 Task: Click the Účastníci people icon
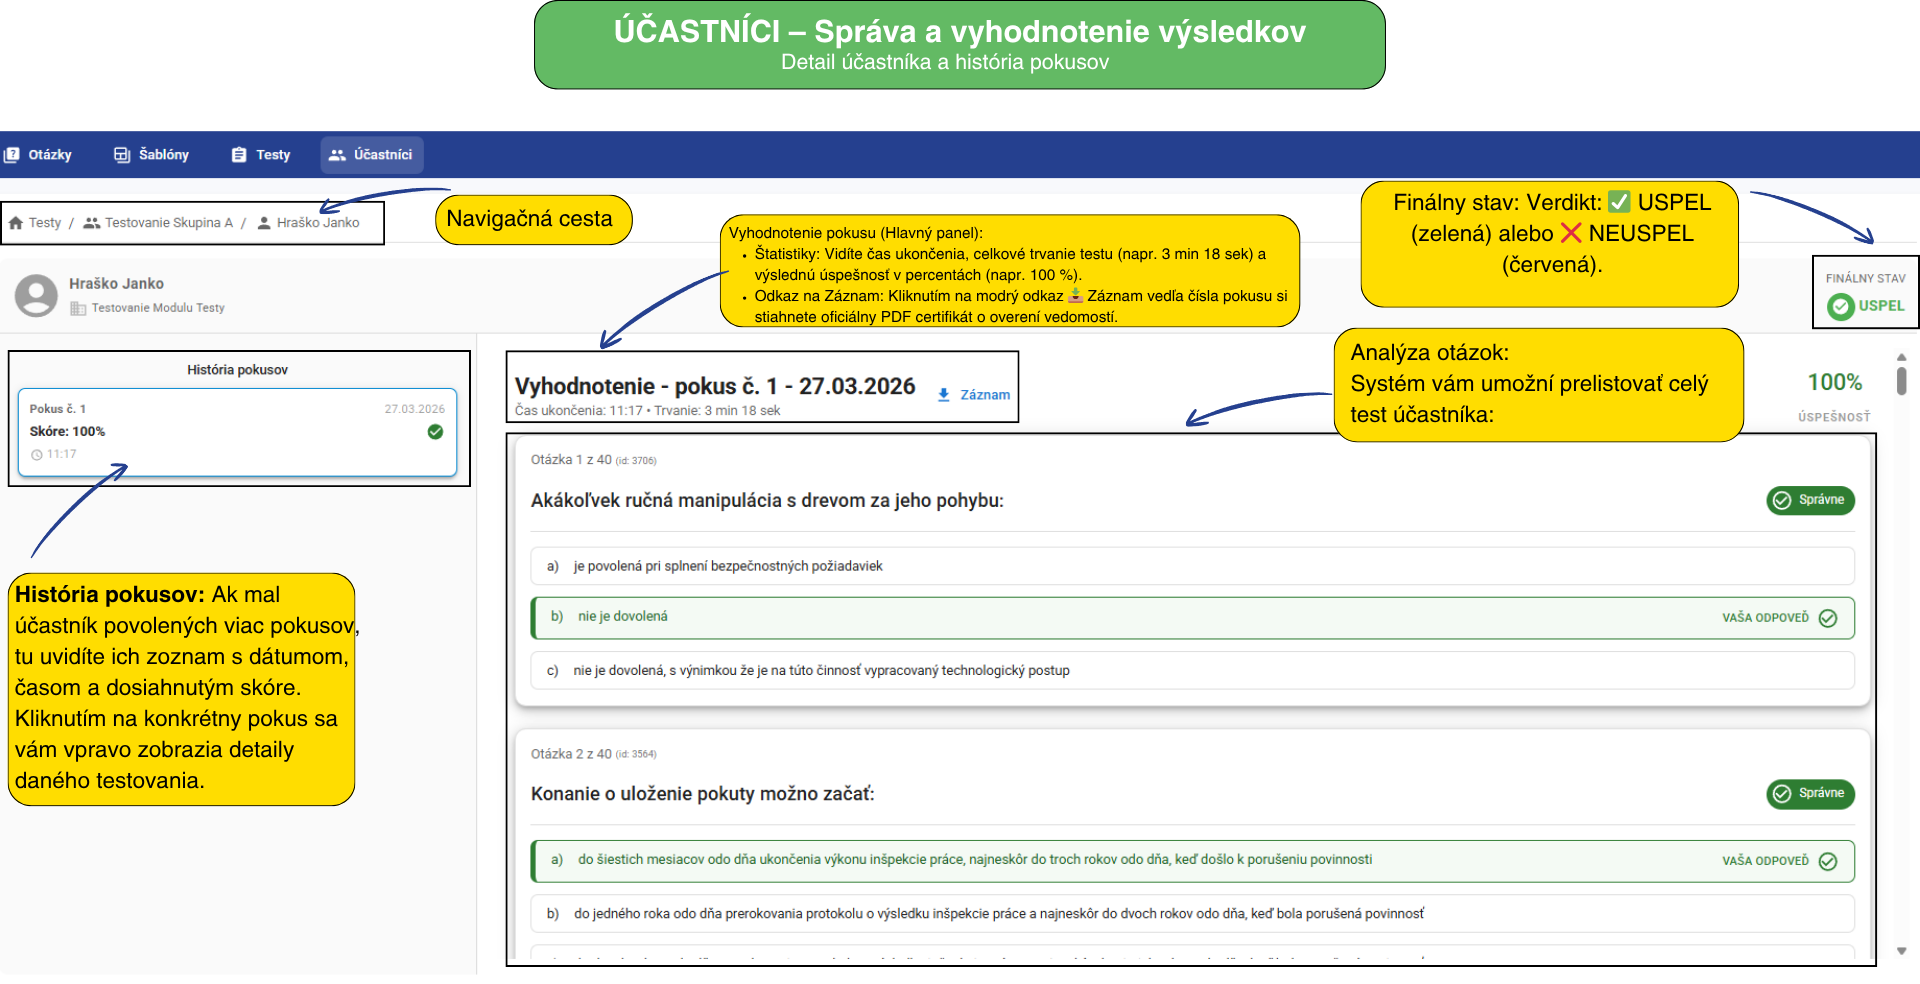(x=337, y=155)
